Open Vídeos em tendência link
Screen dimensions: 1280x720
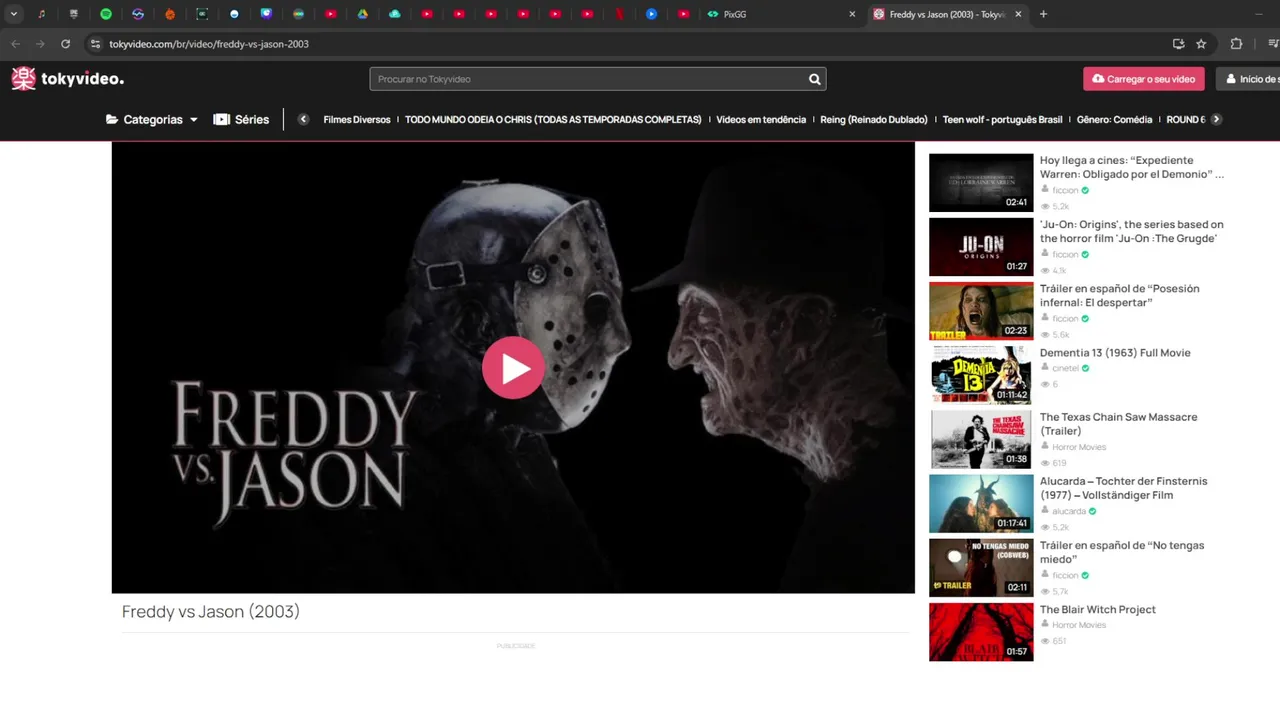point(761,120)
